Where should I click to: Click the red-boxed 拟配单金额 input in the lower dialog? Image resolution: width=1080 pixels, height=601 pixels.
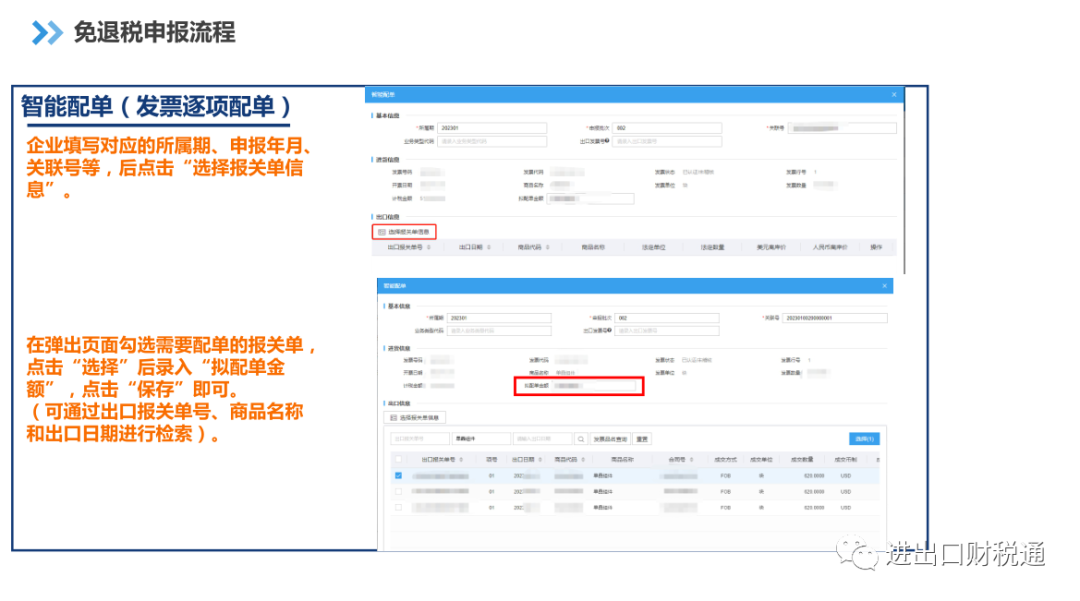(595, 386)
